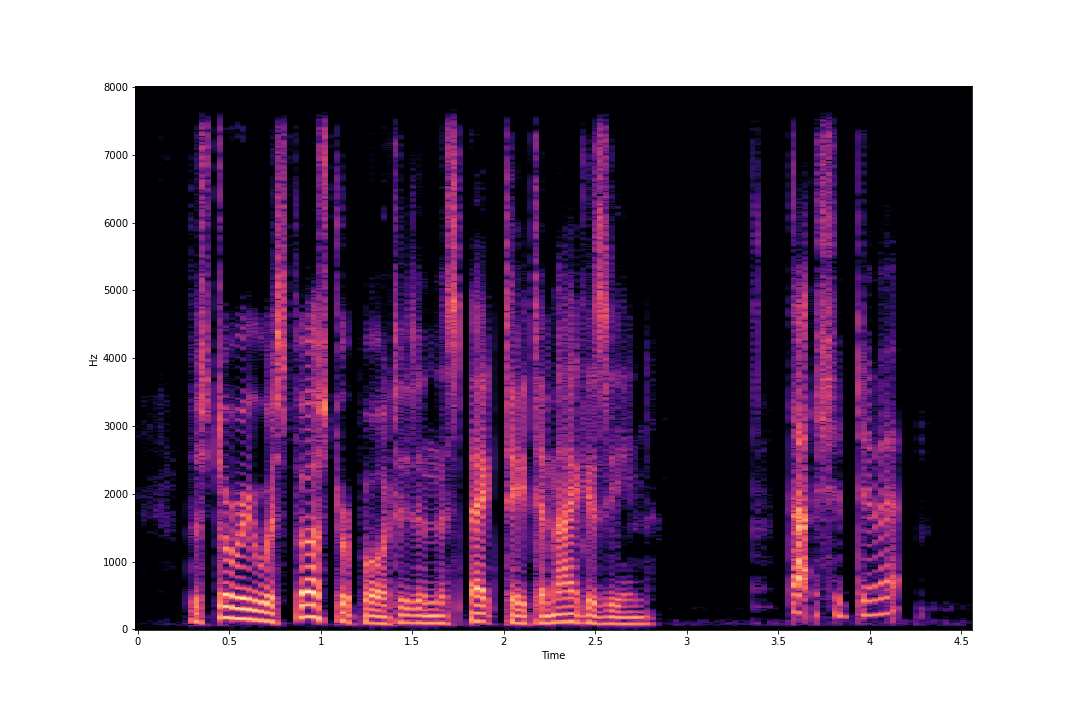Click the "Hz" y-axis label

coord(93,359)
